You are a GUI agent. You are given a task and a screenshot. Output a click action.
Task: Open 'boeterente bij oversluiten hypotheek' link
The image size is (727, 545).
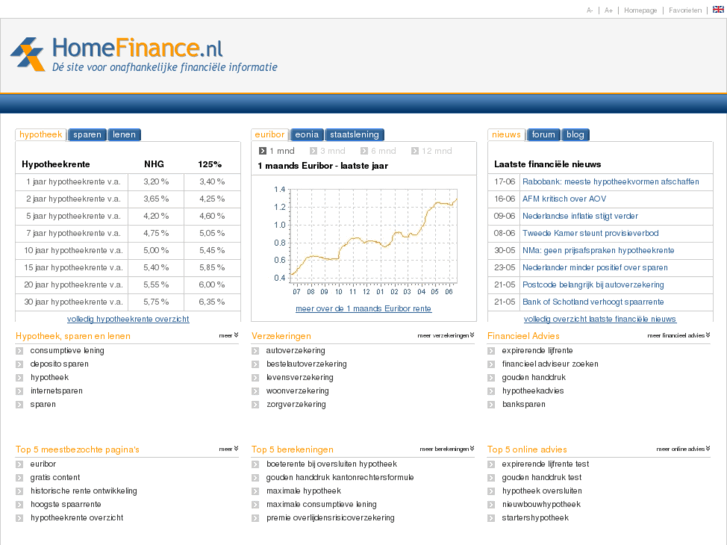pos(332,464)
